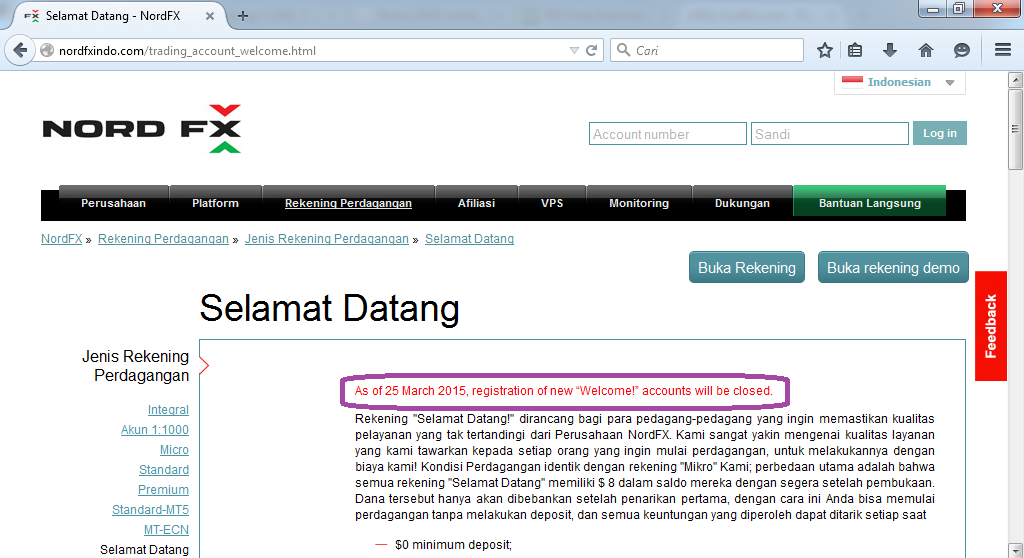Open the Akun 1:1000 sidebar link

coord(155,430)
